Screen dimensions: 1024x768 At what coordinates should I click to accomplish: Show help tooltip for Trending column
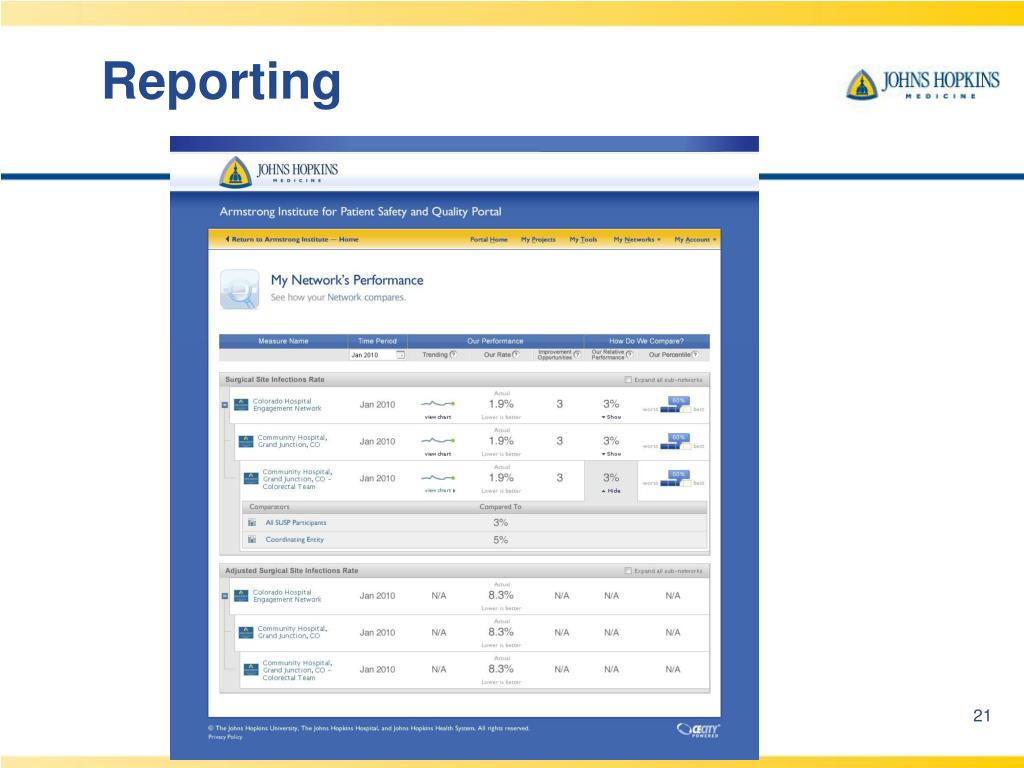pos(453,354)
